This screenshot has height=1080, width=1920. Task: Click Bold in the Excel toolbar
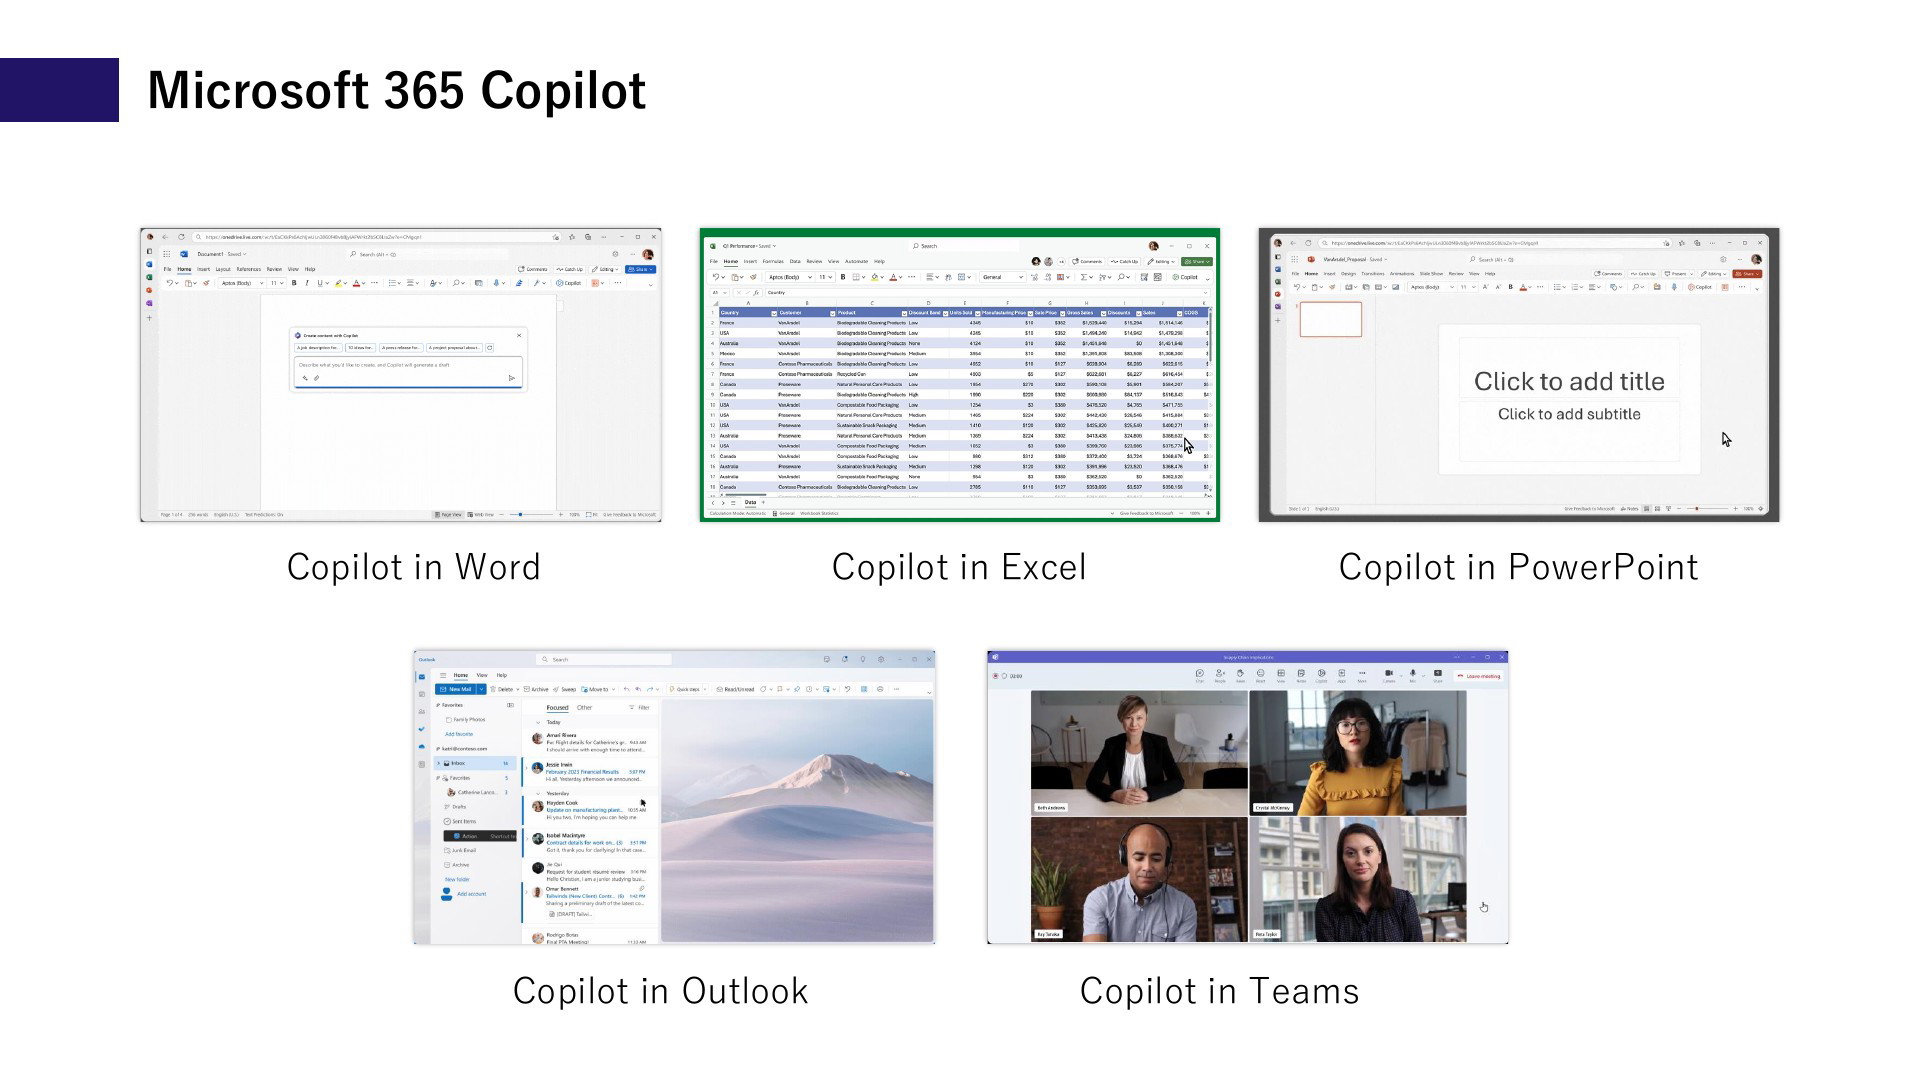pyautogui.click(x=843, y=277)
